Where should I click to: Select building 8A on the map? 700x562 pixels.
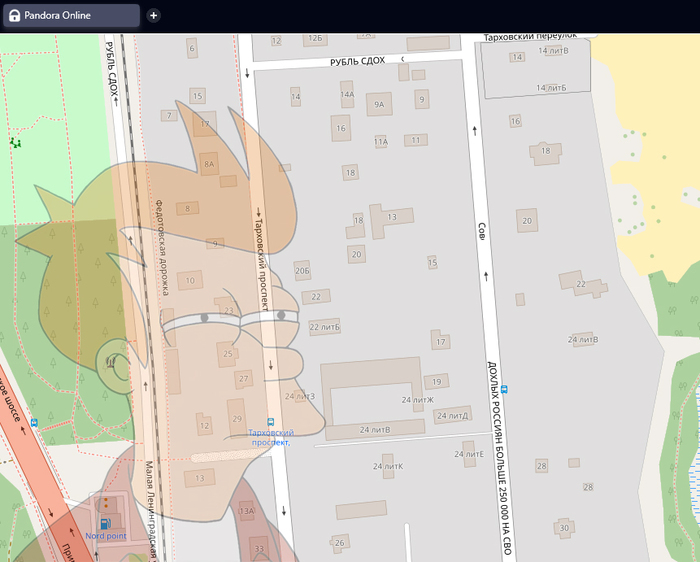[x=208, y=162]
